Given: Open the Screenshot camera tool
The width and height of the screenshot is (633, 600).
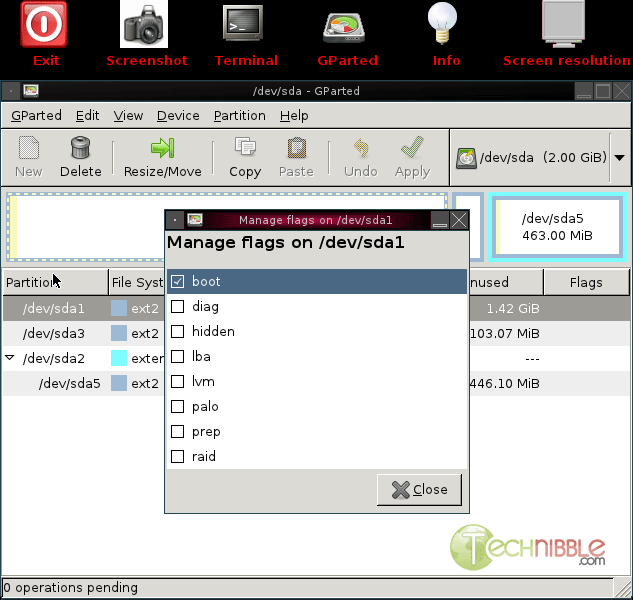Looking at the screenshot, I should (x=144, y=24).
